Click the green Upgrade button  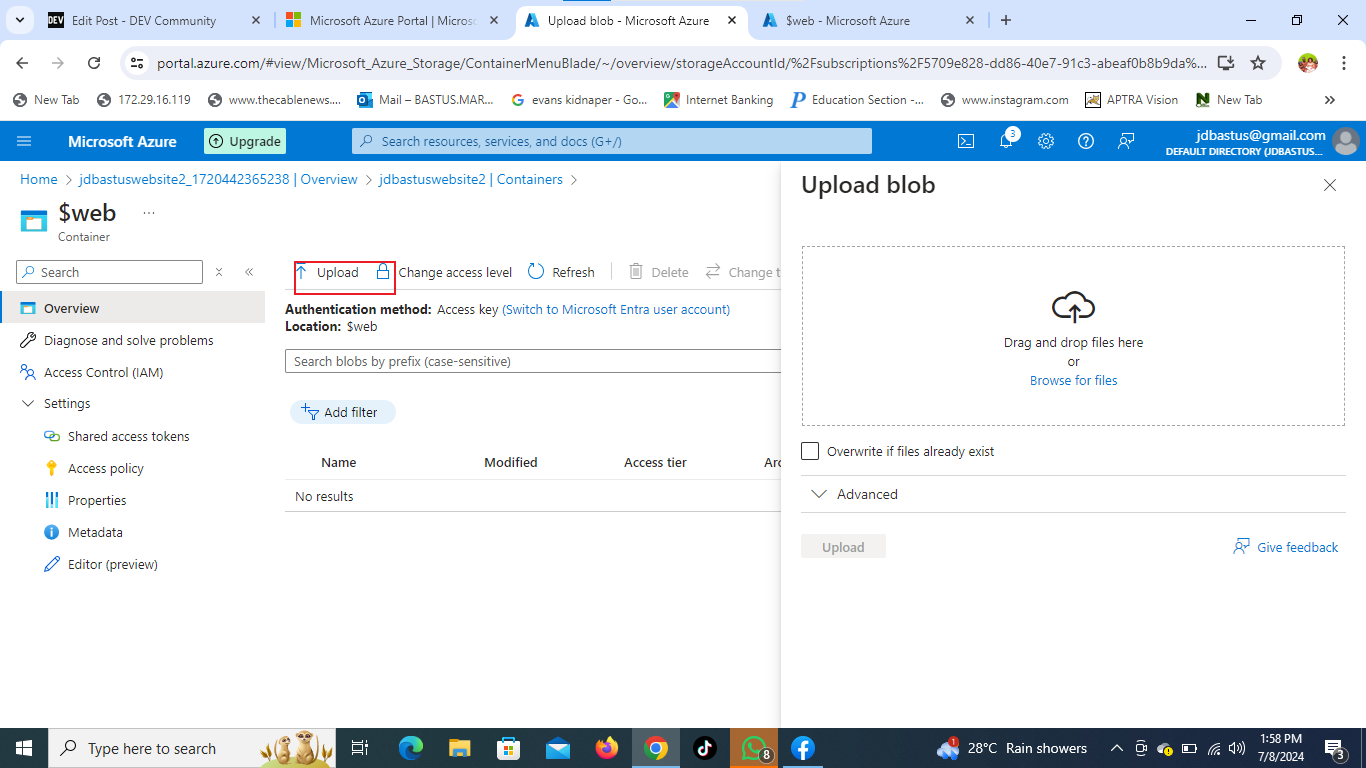click(x=245, y=141)
